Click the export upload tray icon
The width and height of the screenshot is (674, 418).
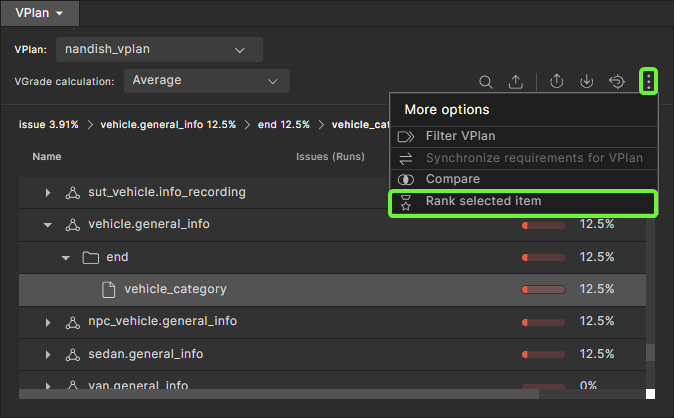(x=516, y=82)
